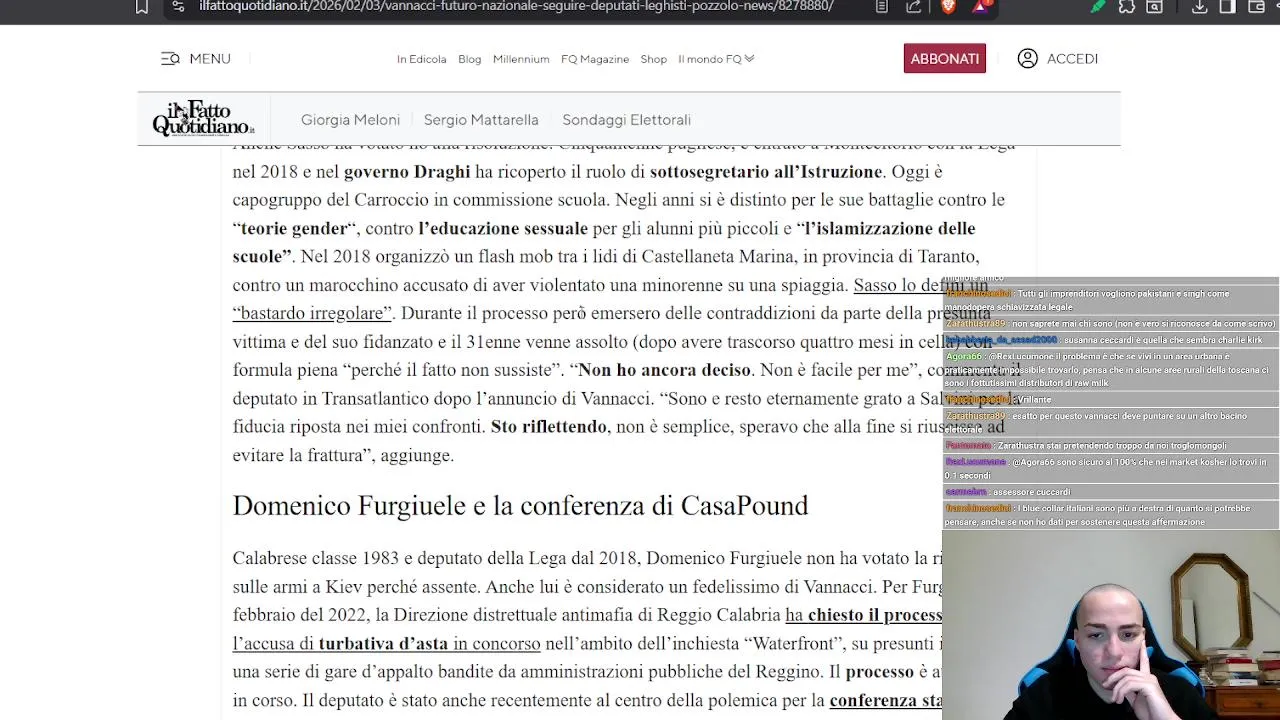Bookmark this page with the bookmark icon

tap(142, 7)
